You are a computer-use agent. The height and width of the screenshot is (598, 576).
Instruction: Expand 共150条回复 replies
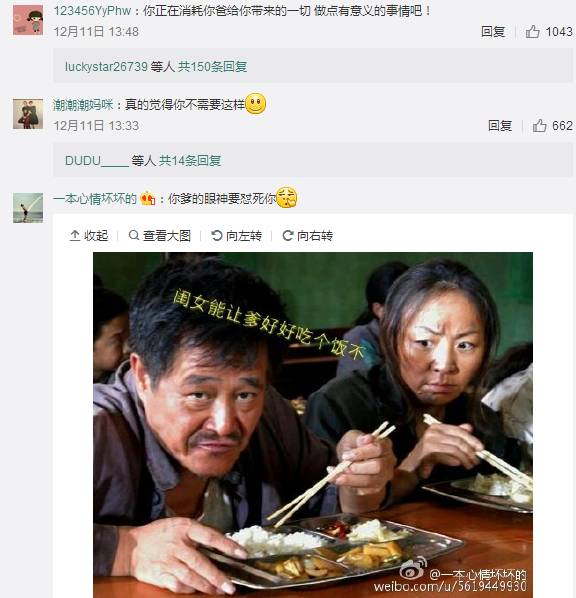[x=212, y=67]
